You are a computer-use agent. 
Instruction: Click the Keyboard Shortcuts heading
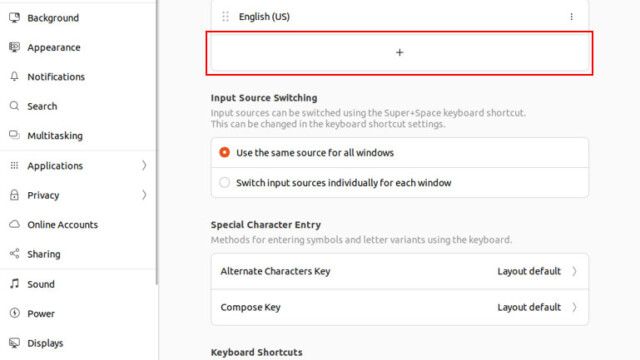coord(256,352)
